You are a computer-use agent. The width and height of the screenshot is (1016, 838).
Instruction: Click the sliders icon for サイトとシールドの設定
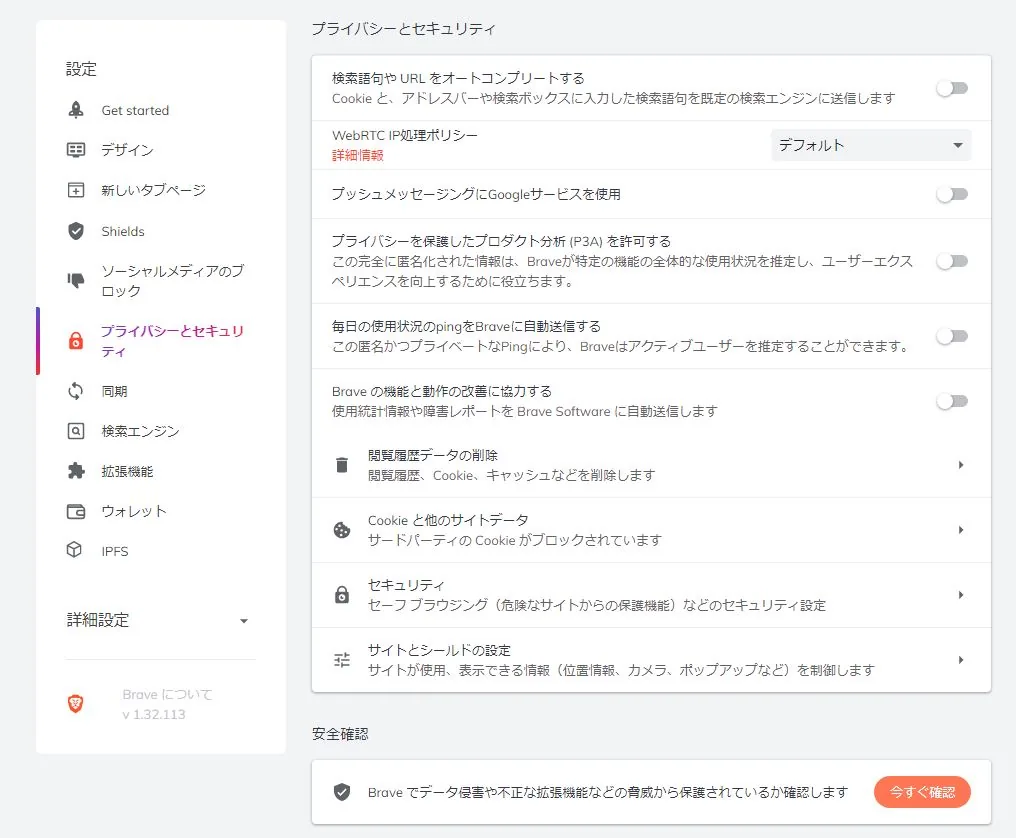click(x=341, y=659)
